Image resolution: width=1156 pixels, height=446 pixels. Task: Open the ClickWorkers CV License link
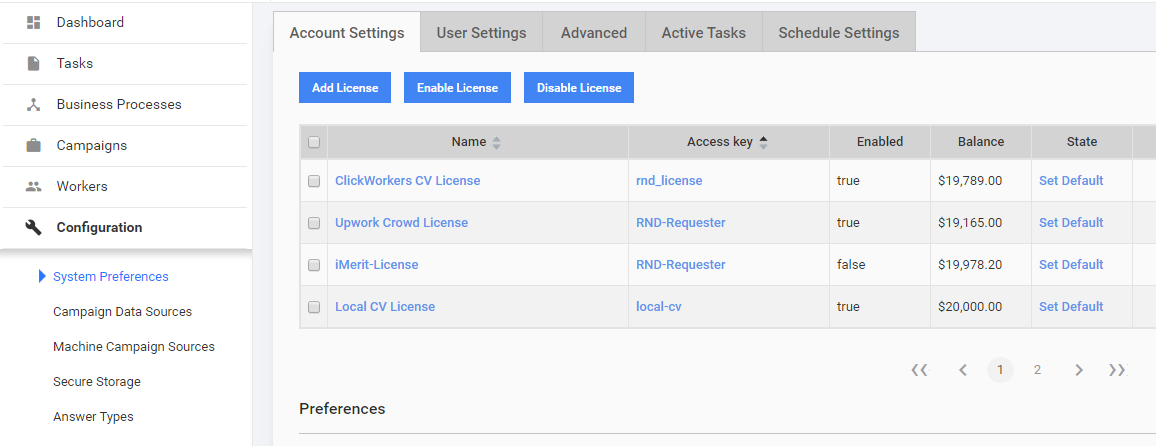(x=408, y=181)
